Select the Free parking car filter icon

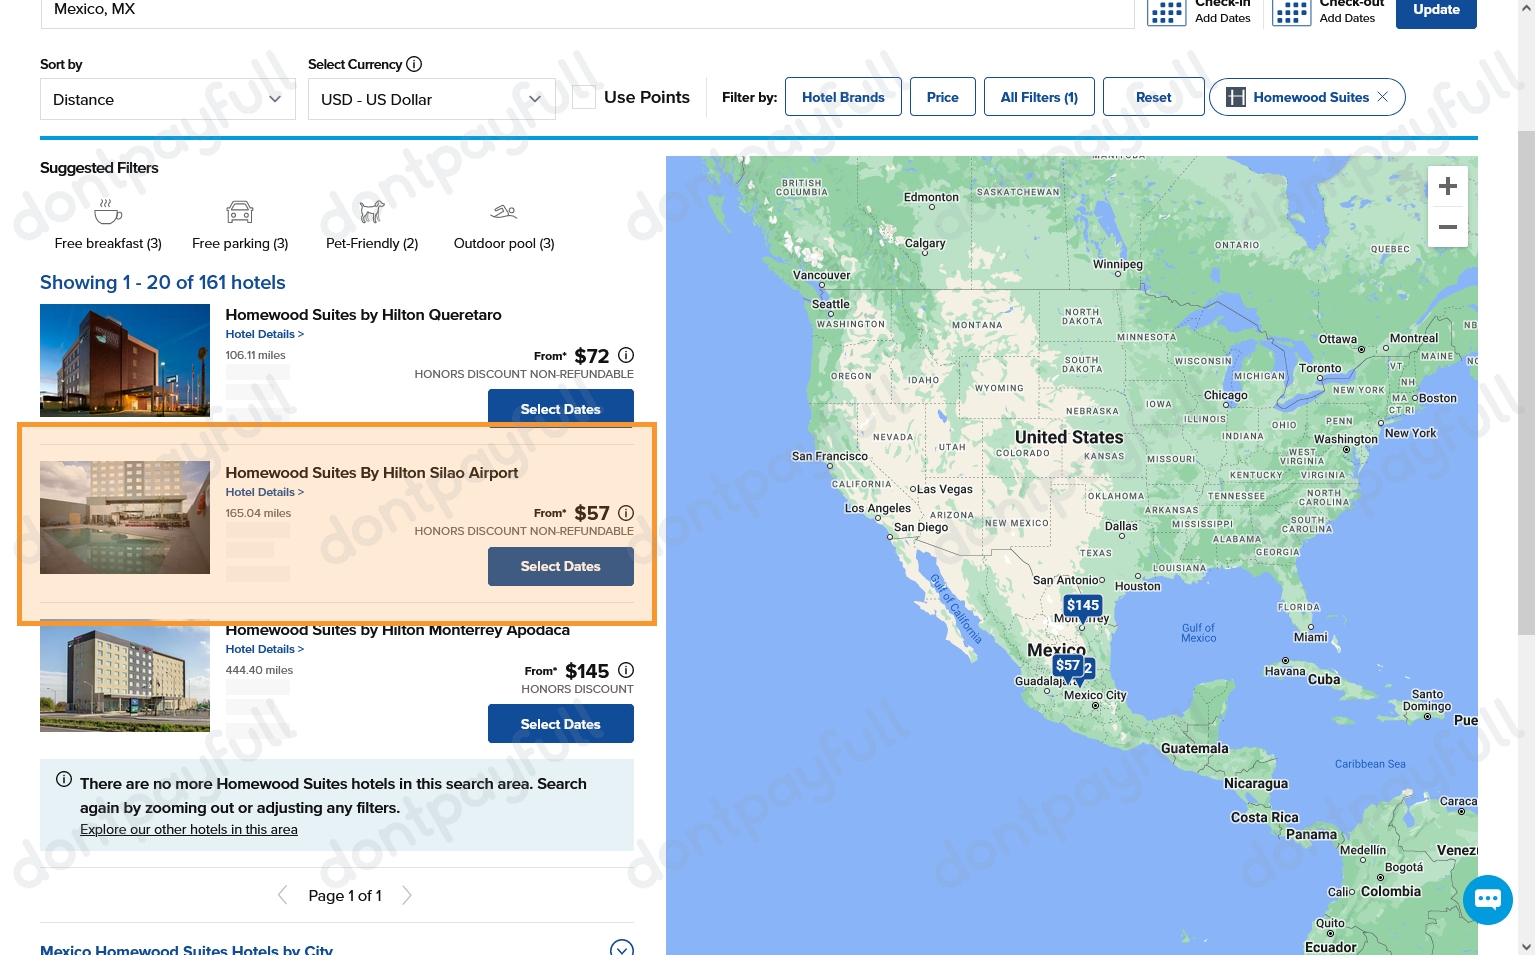pos(239,212)
